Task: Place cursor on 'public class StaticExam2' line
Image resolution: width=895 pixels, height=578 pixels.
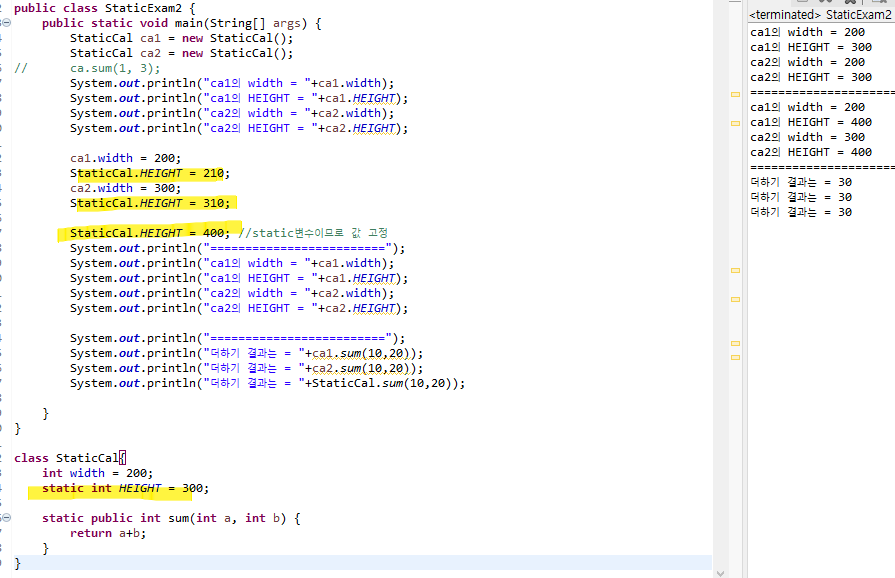Action: [x=104, y=8]
